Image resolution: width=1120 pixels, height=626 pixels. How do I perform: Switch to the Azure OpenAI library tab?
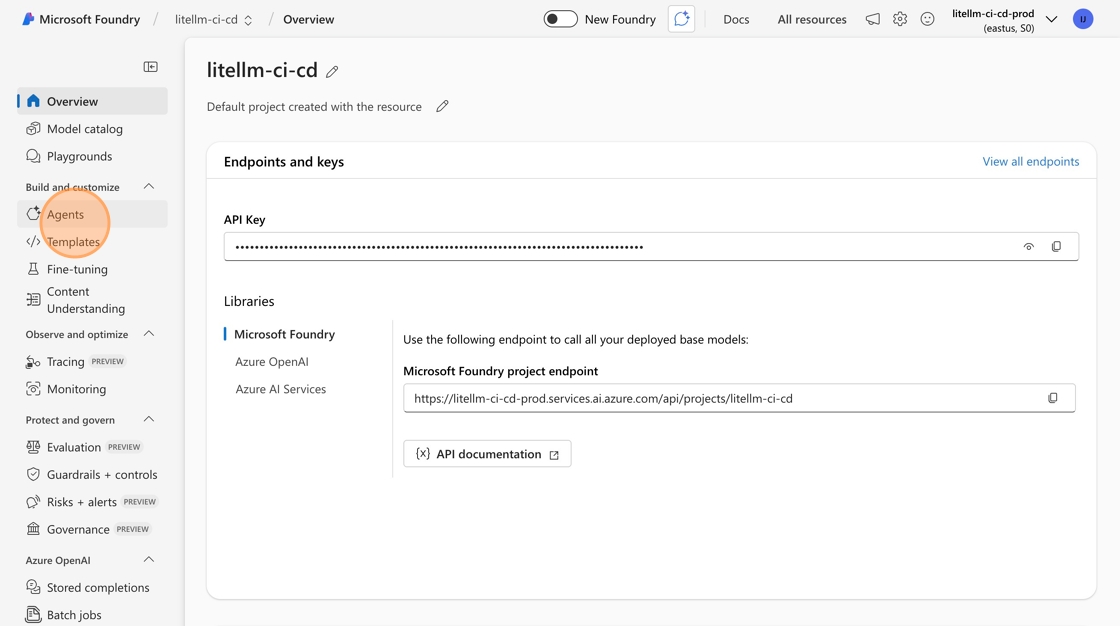pos(272,362)
